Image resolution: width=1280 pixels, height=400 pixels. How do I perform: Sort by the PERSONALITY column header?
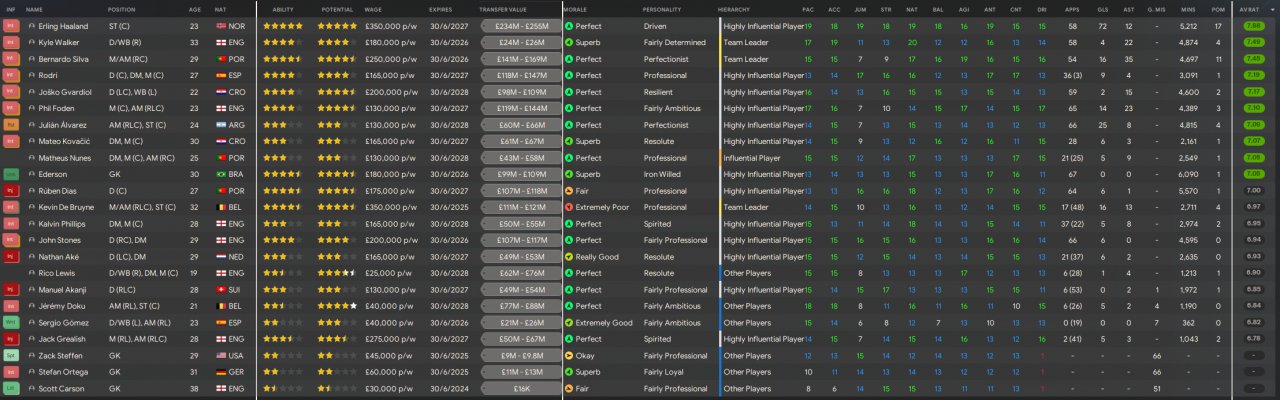point(662,8)
